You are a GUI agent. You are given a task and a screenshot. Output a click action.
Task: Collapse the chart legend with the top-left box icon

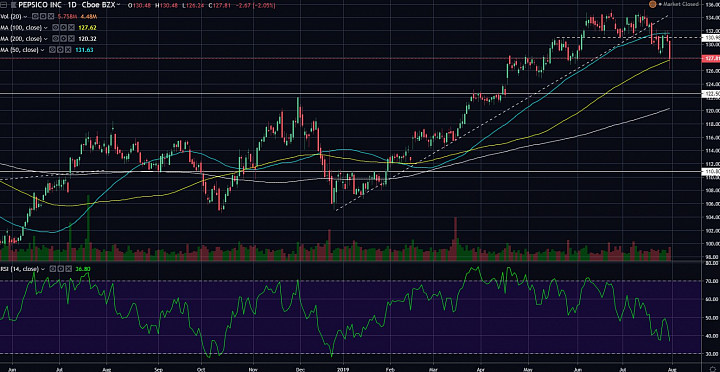[3, 5]
